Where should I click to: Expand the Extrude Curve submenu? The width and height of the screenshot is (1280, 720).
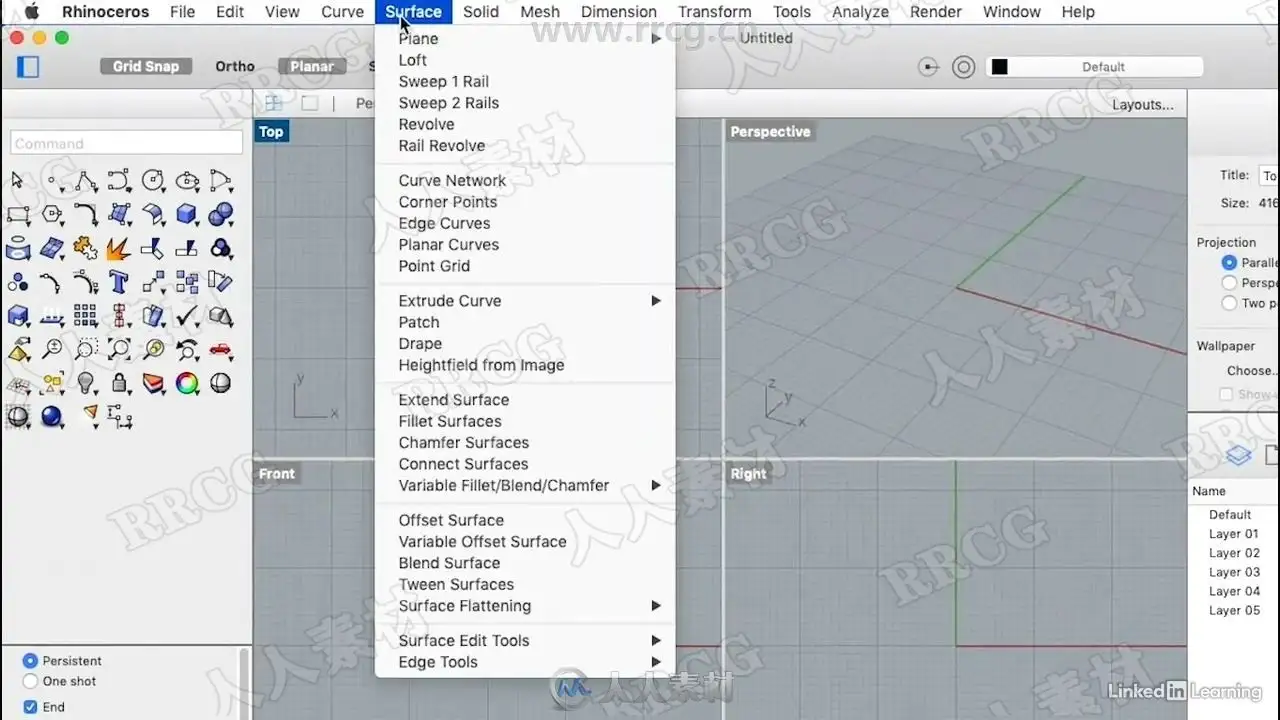[x=525, y=301]
